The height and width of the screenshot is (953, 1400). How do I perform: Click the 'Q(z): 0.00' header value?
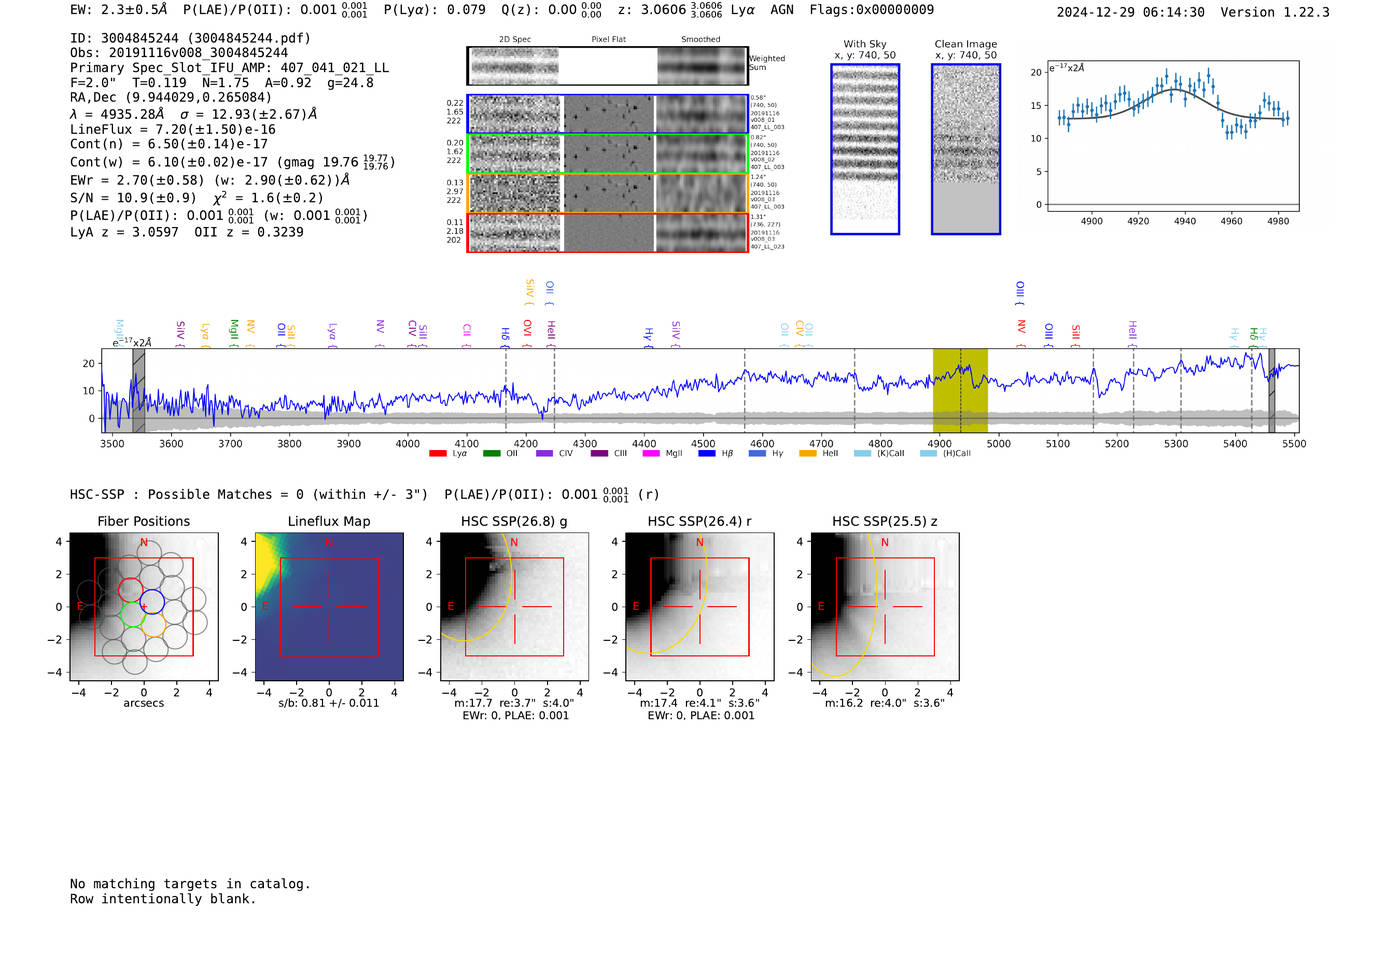(x=551, y=10)
